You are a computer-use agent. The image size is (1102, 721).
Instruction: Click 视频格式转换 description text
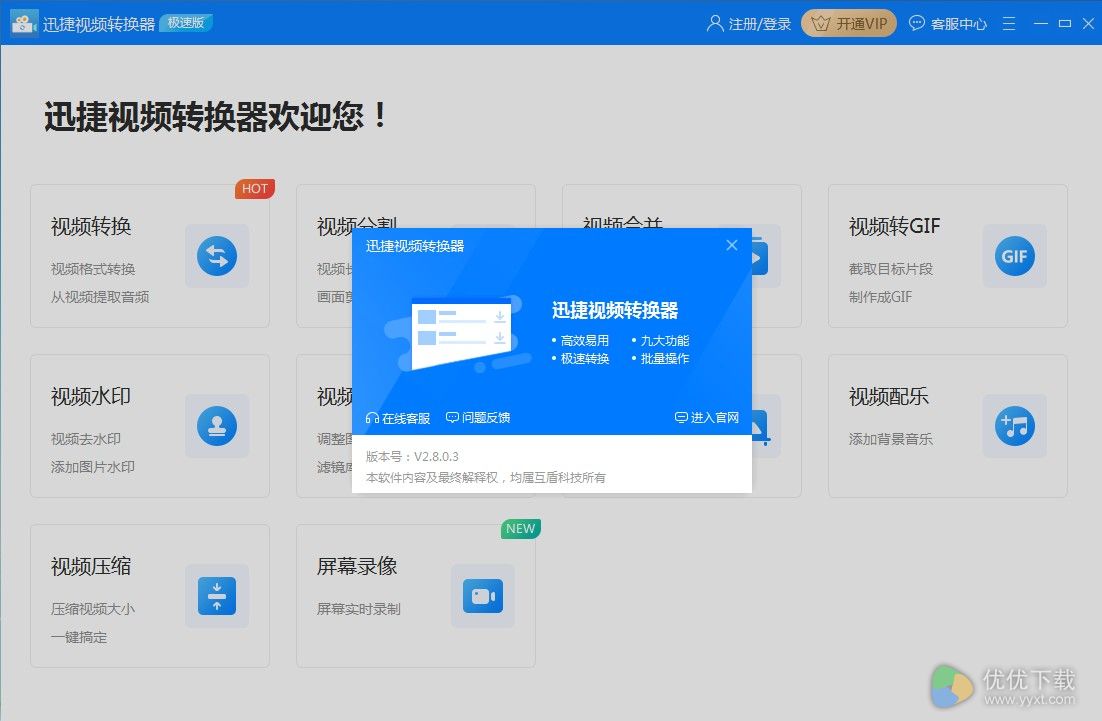[x=93, y=269]
